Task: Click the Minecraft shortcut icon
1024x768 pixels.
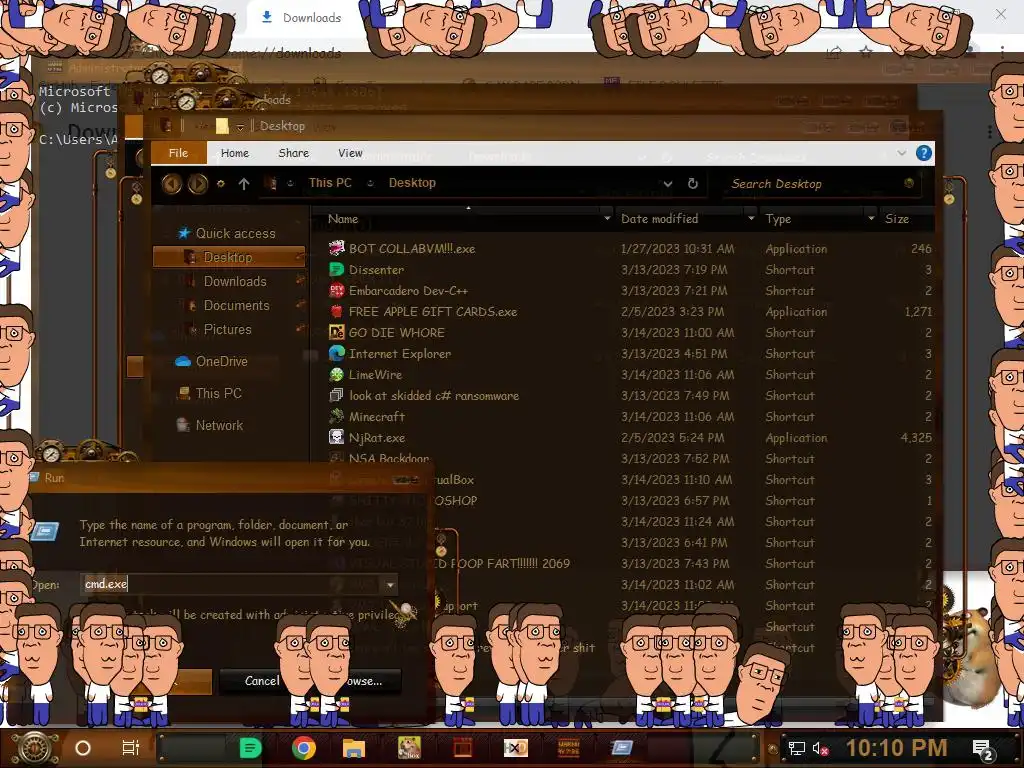Action: [336, 416]
